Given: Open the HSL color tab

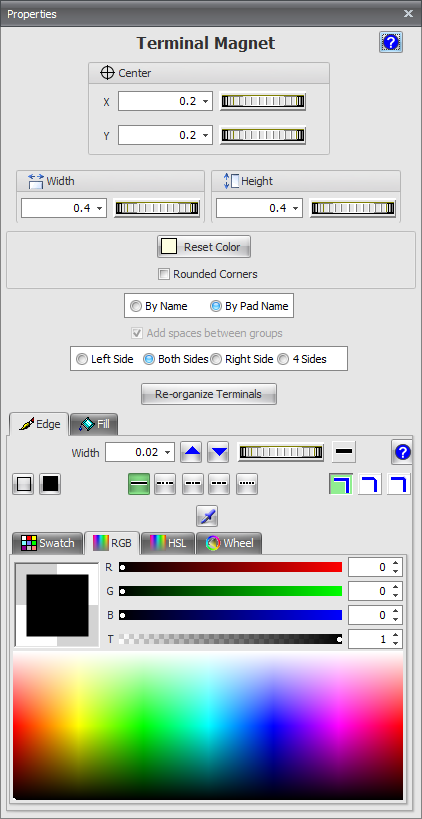Looking at the screenshot, I should tap(168, 543).
